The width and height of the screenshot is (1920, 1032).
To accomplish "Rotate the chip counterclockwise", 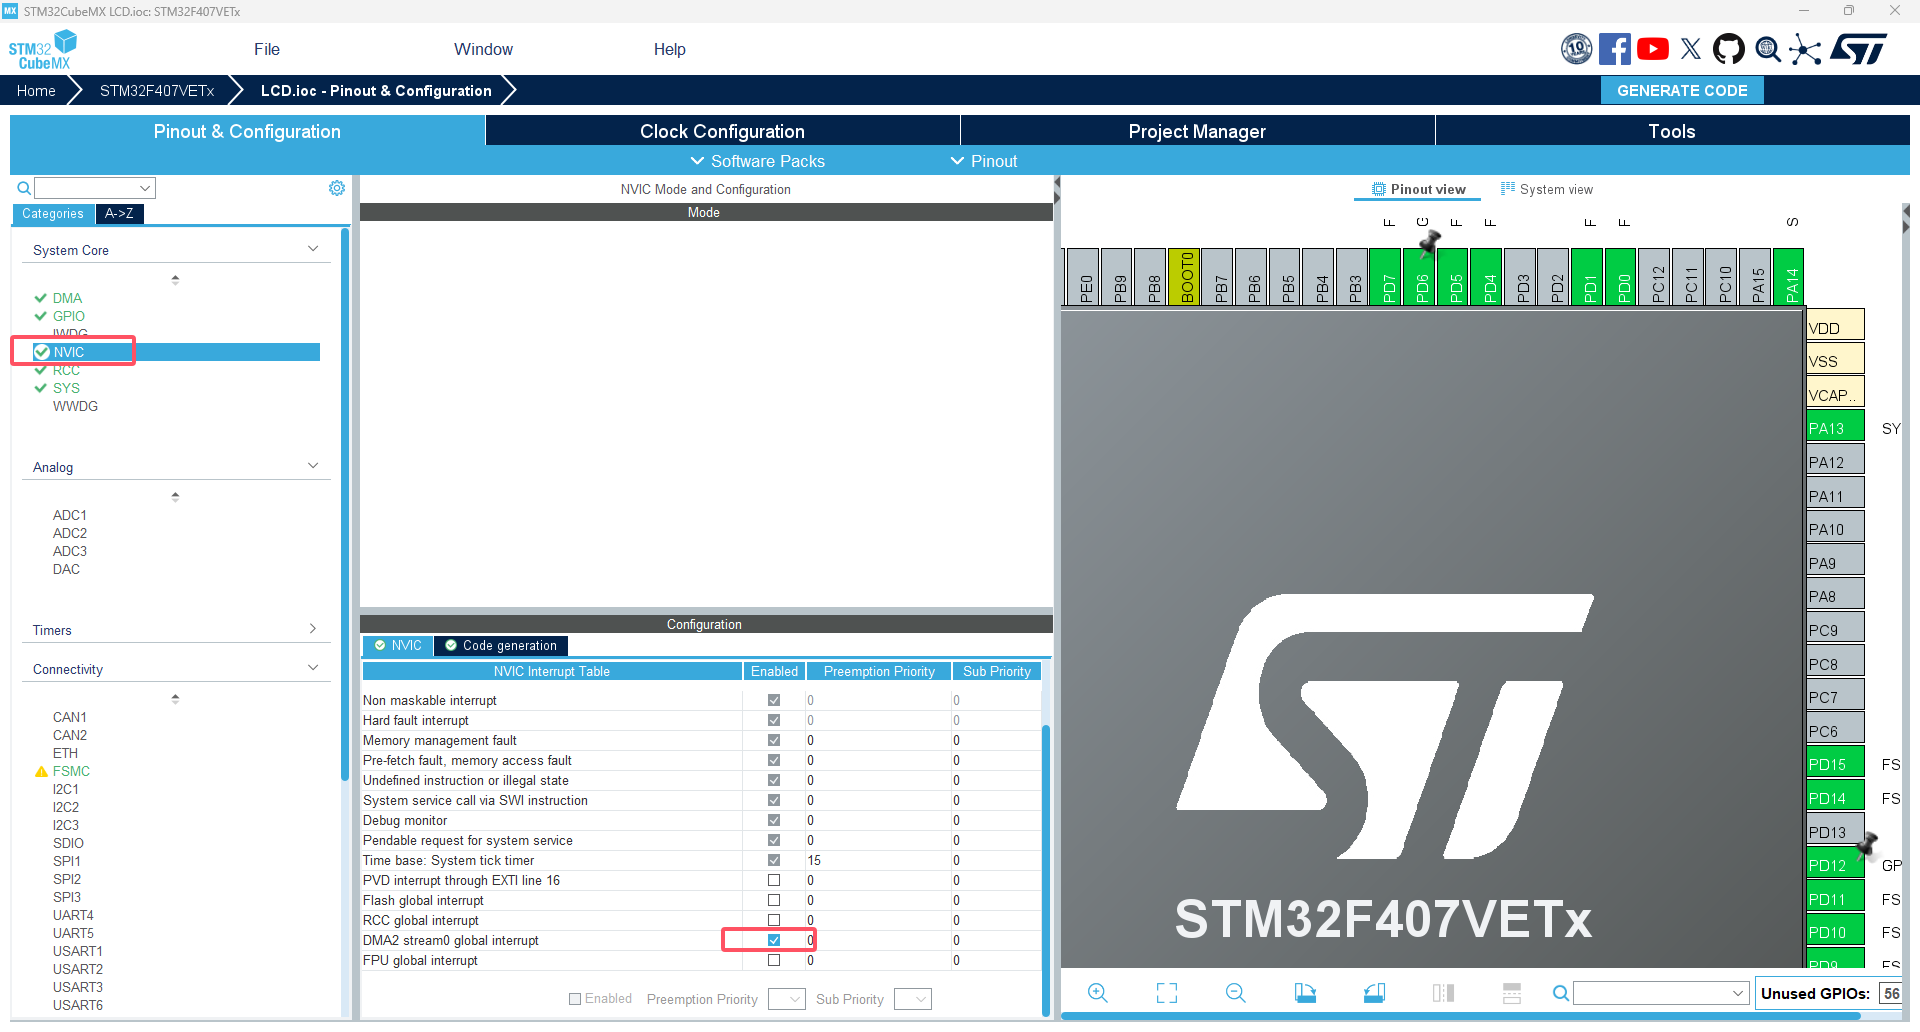I will click(1373, 992).
